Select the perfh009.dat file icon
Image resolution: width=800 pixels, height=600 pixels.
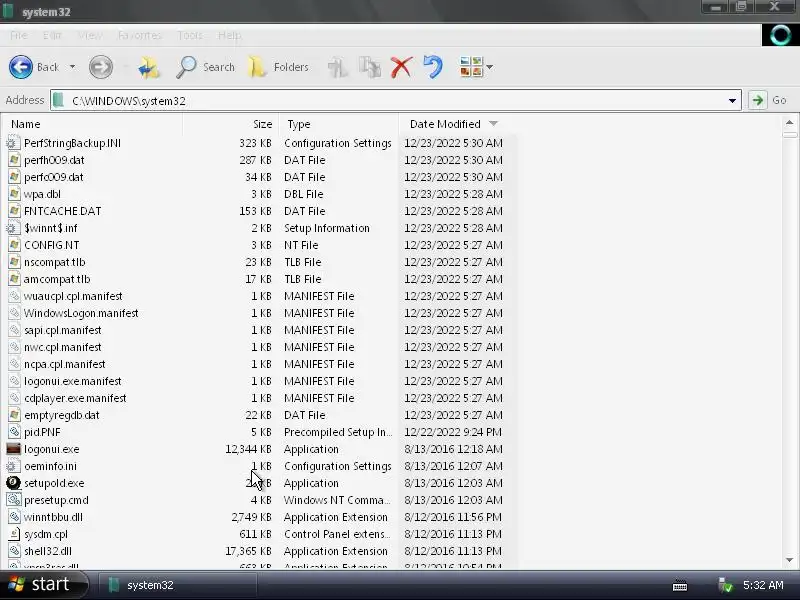point(14,160)
